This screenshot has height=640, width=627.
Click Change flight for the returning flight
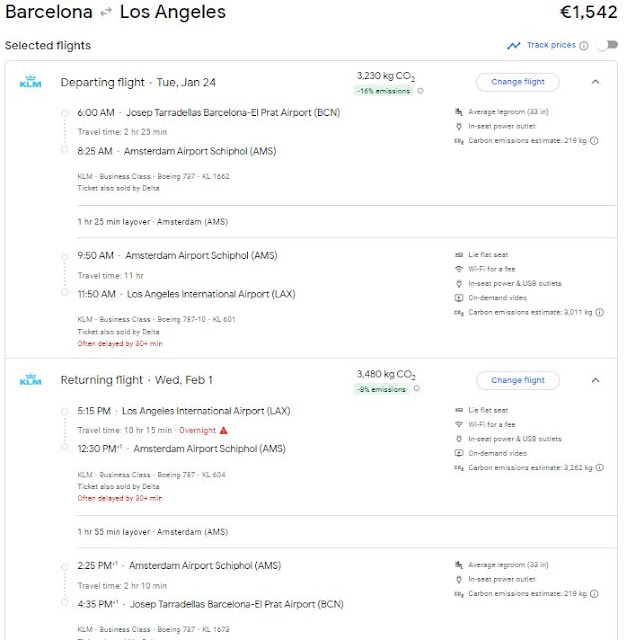click(x=518, y=380)
